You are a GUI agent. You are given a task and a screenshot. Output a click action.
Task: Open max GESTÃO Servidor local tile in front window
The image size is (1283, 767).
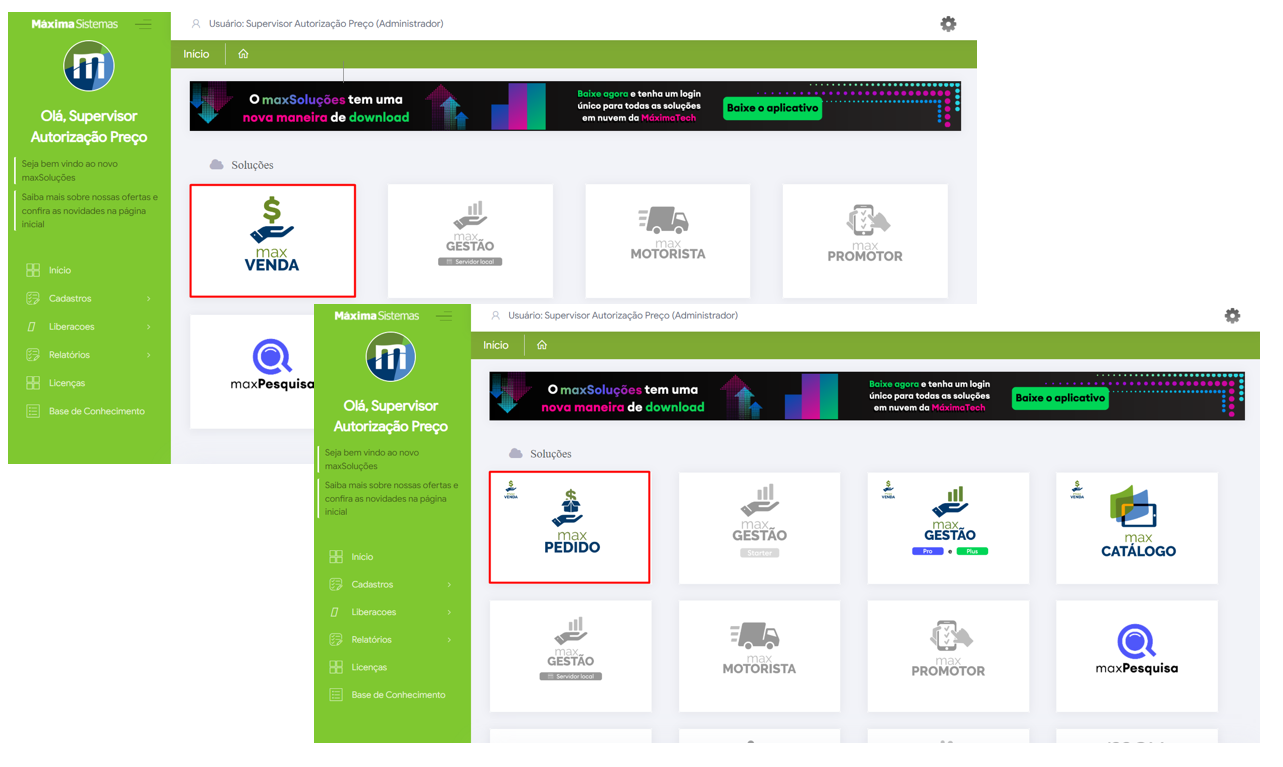pyautogui.click(x=570, y=656)
